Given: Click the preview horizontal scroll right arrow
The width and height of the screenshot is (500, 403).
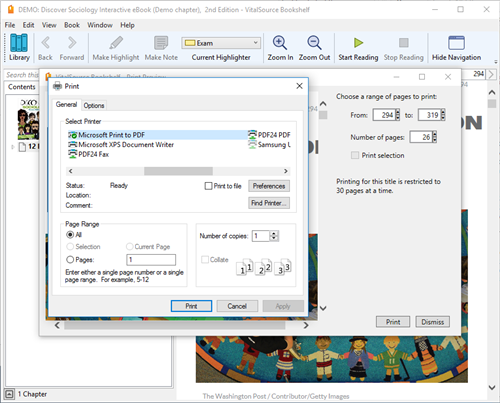Looking at the screenshot, I should click(306, 325).
